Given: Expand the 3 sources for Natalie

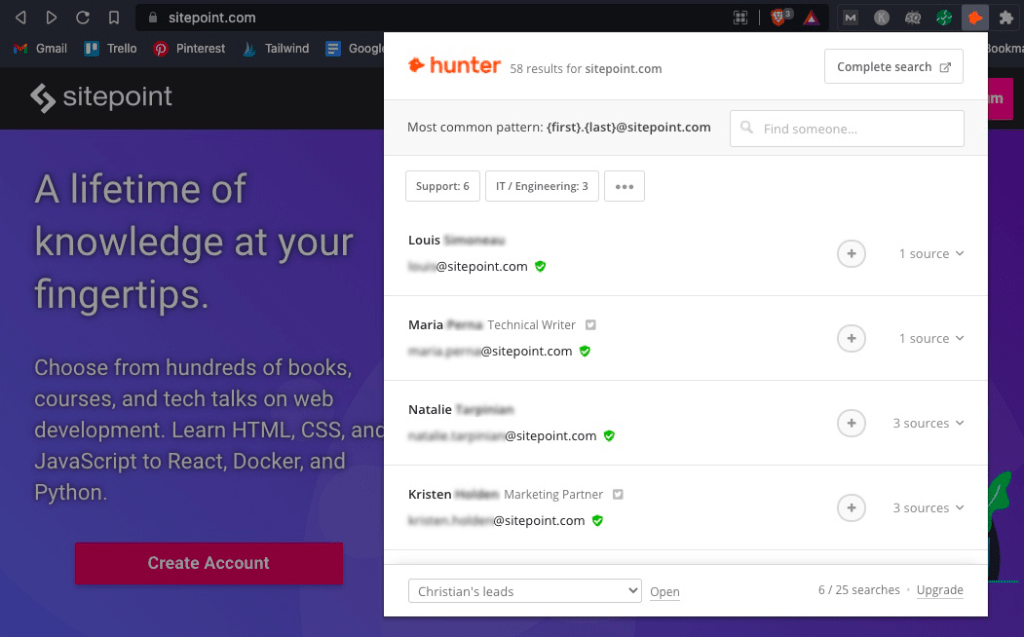Looking at the screenshot, I should (928, 424).
